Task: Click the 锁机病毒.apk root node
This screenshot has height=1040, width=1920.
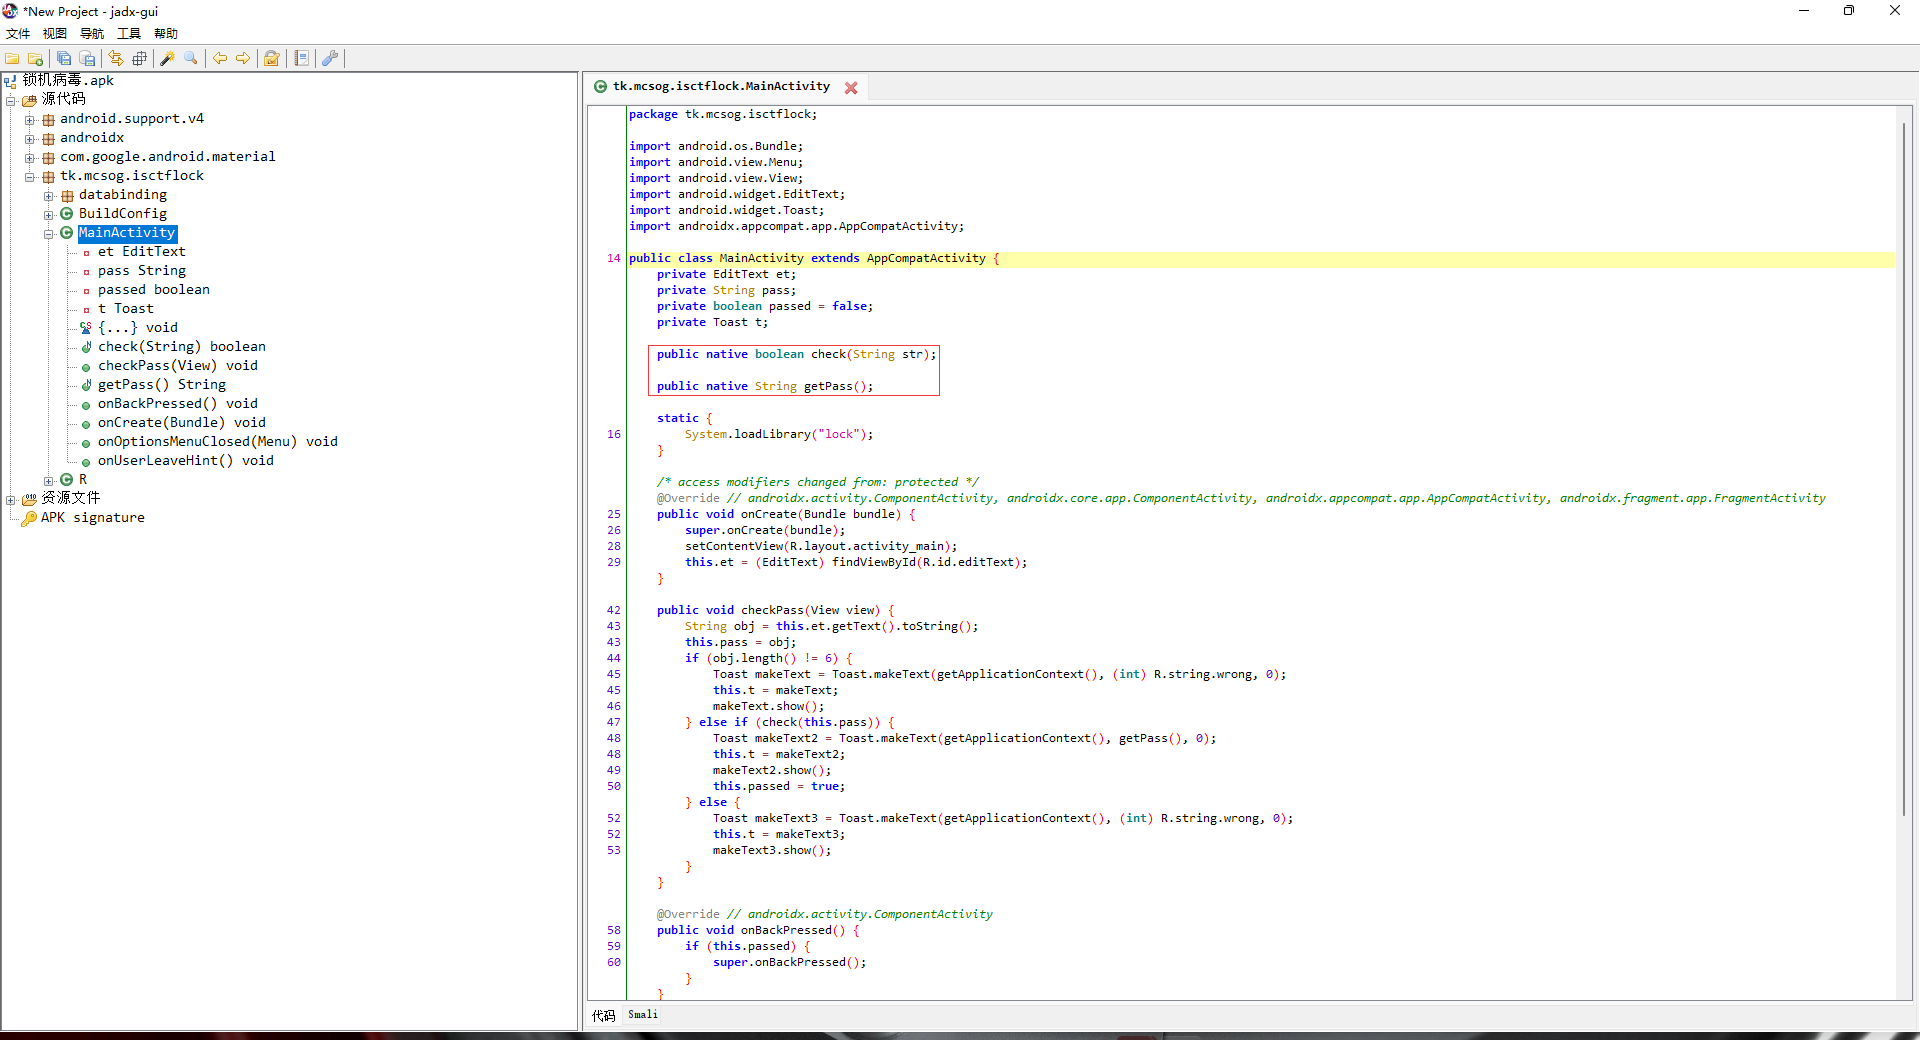Action: pyautogui.click(x=68, y=81)
